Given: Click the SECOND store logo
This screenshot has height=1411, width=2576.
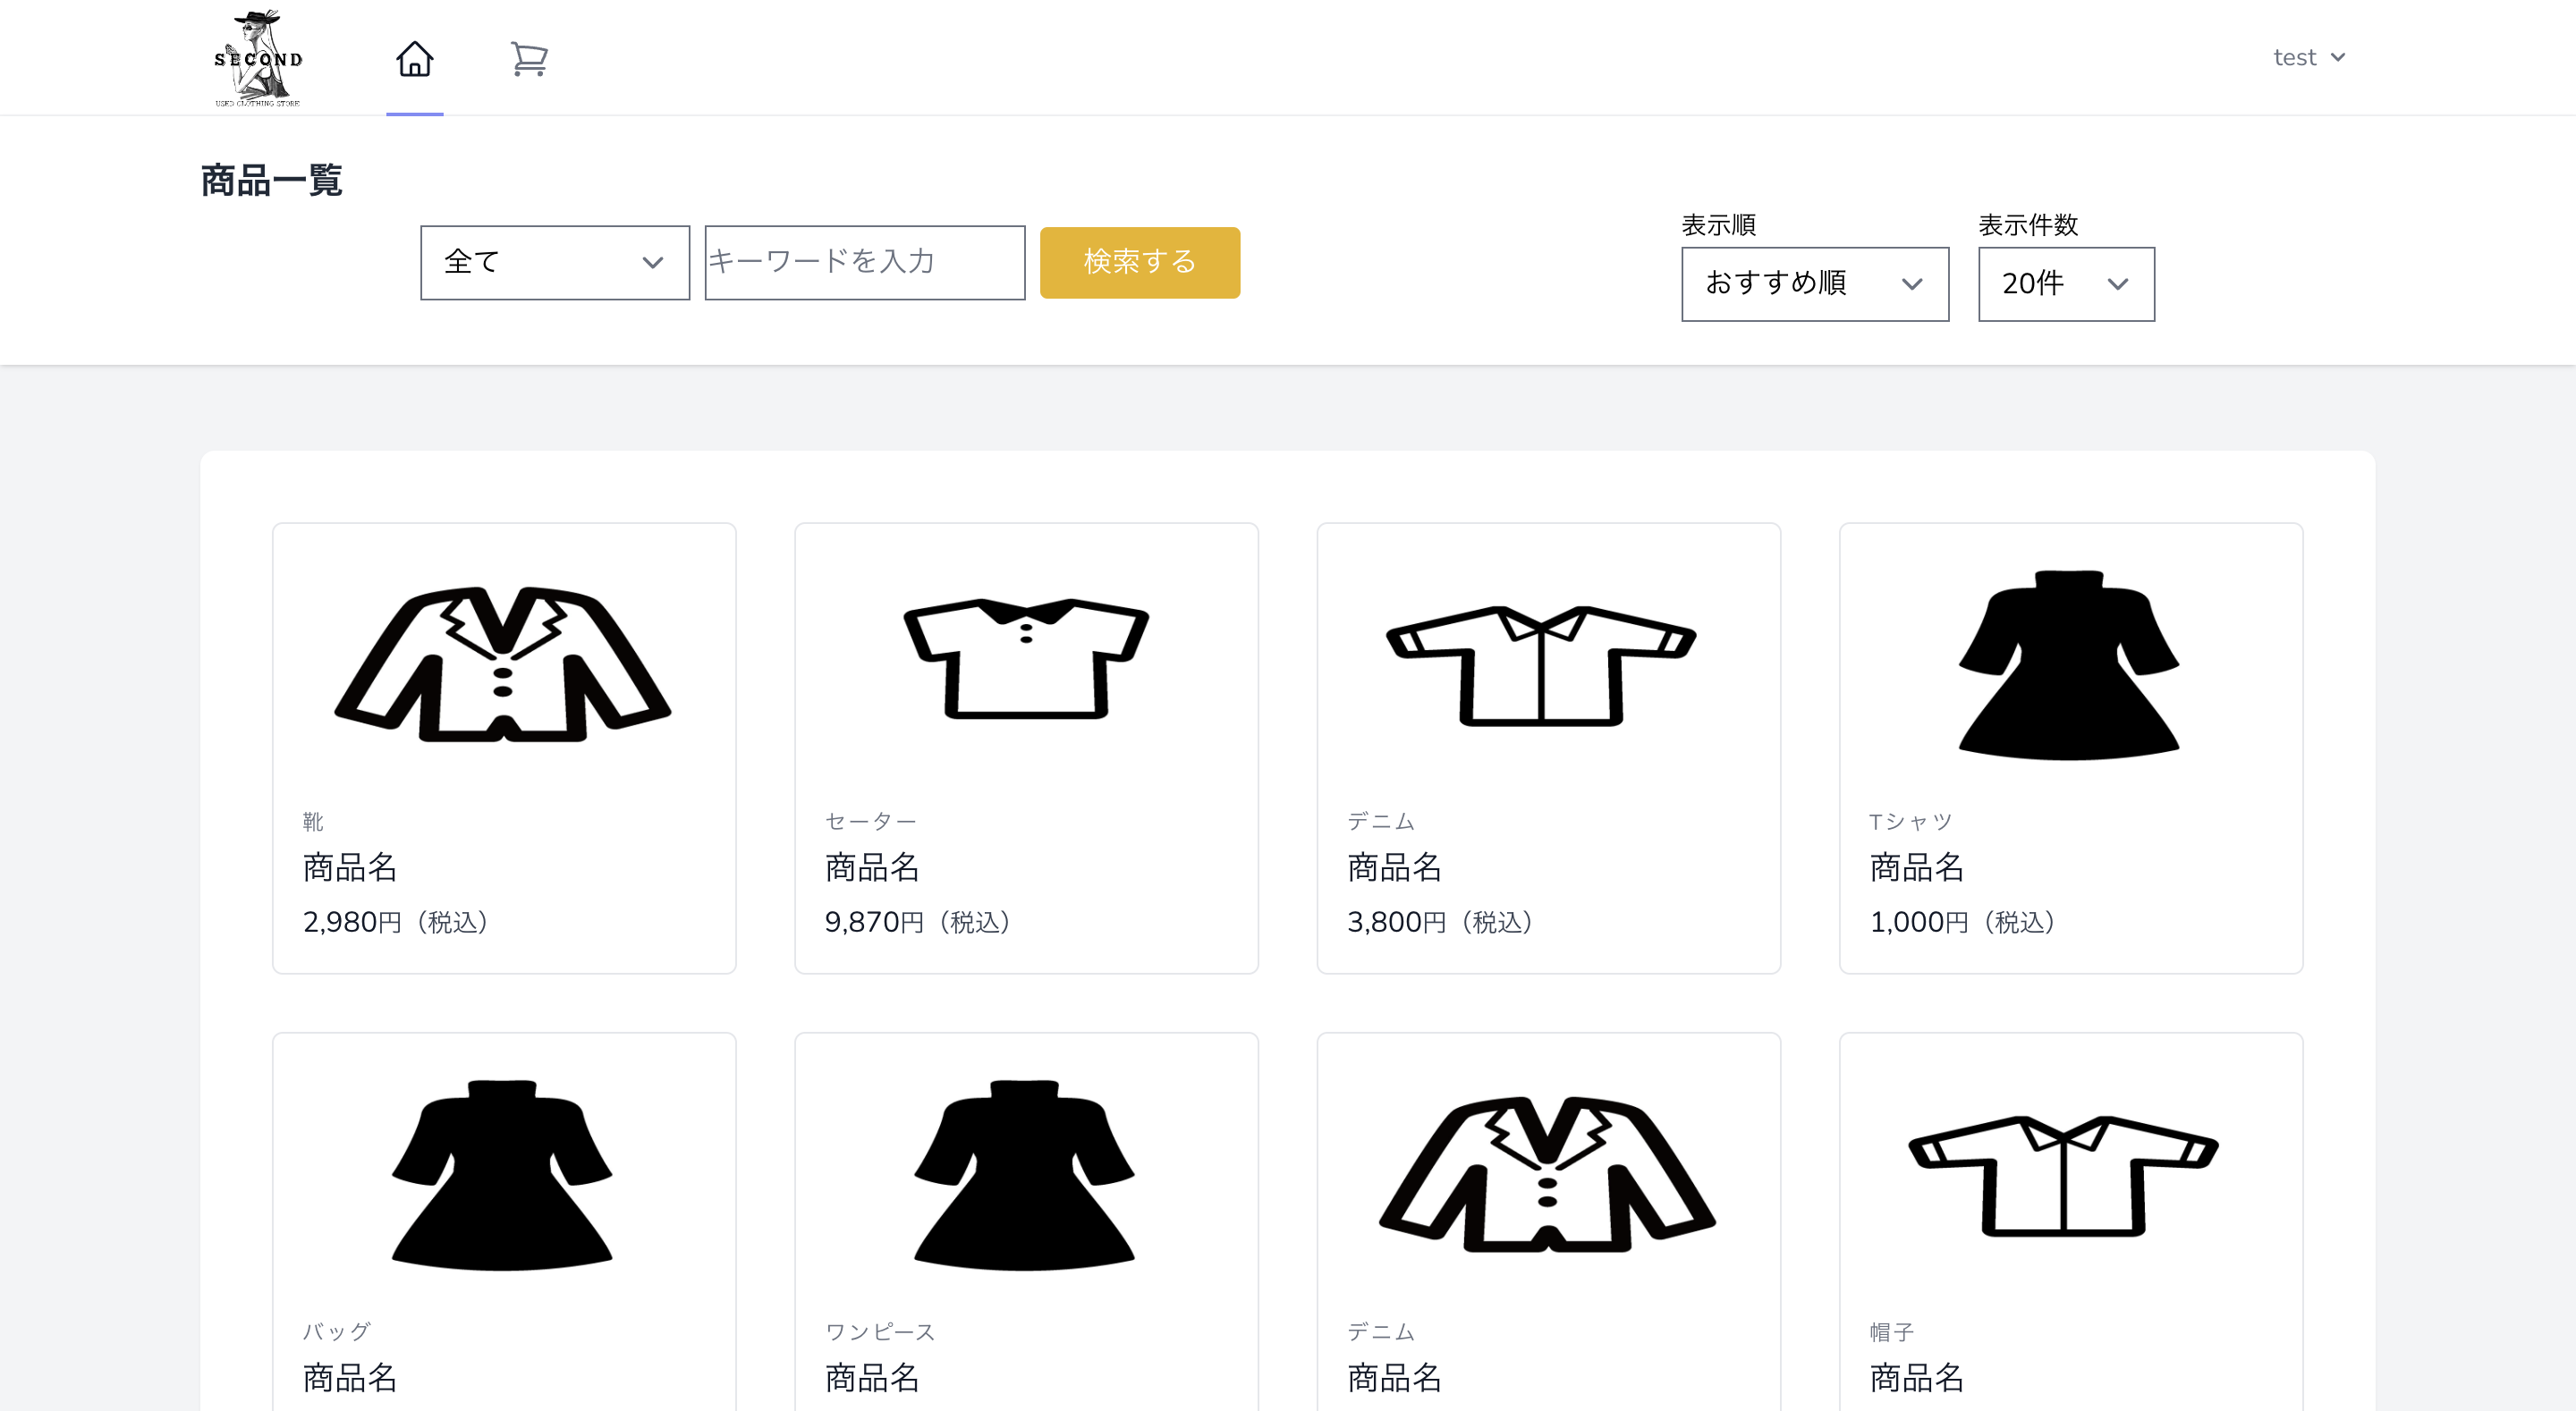Looking at the screenshot, I should pos(258,58).
